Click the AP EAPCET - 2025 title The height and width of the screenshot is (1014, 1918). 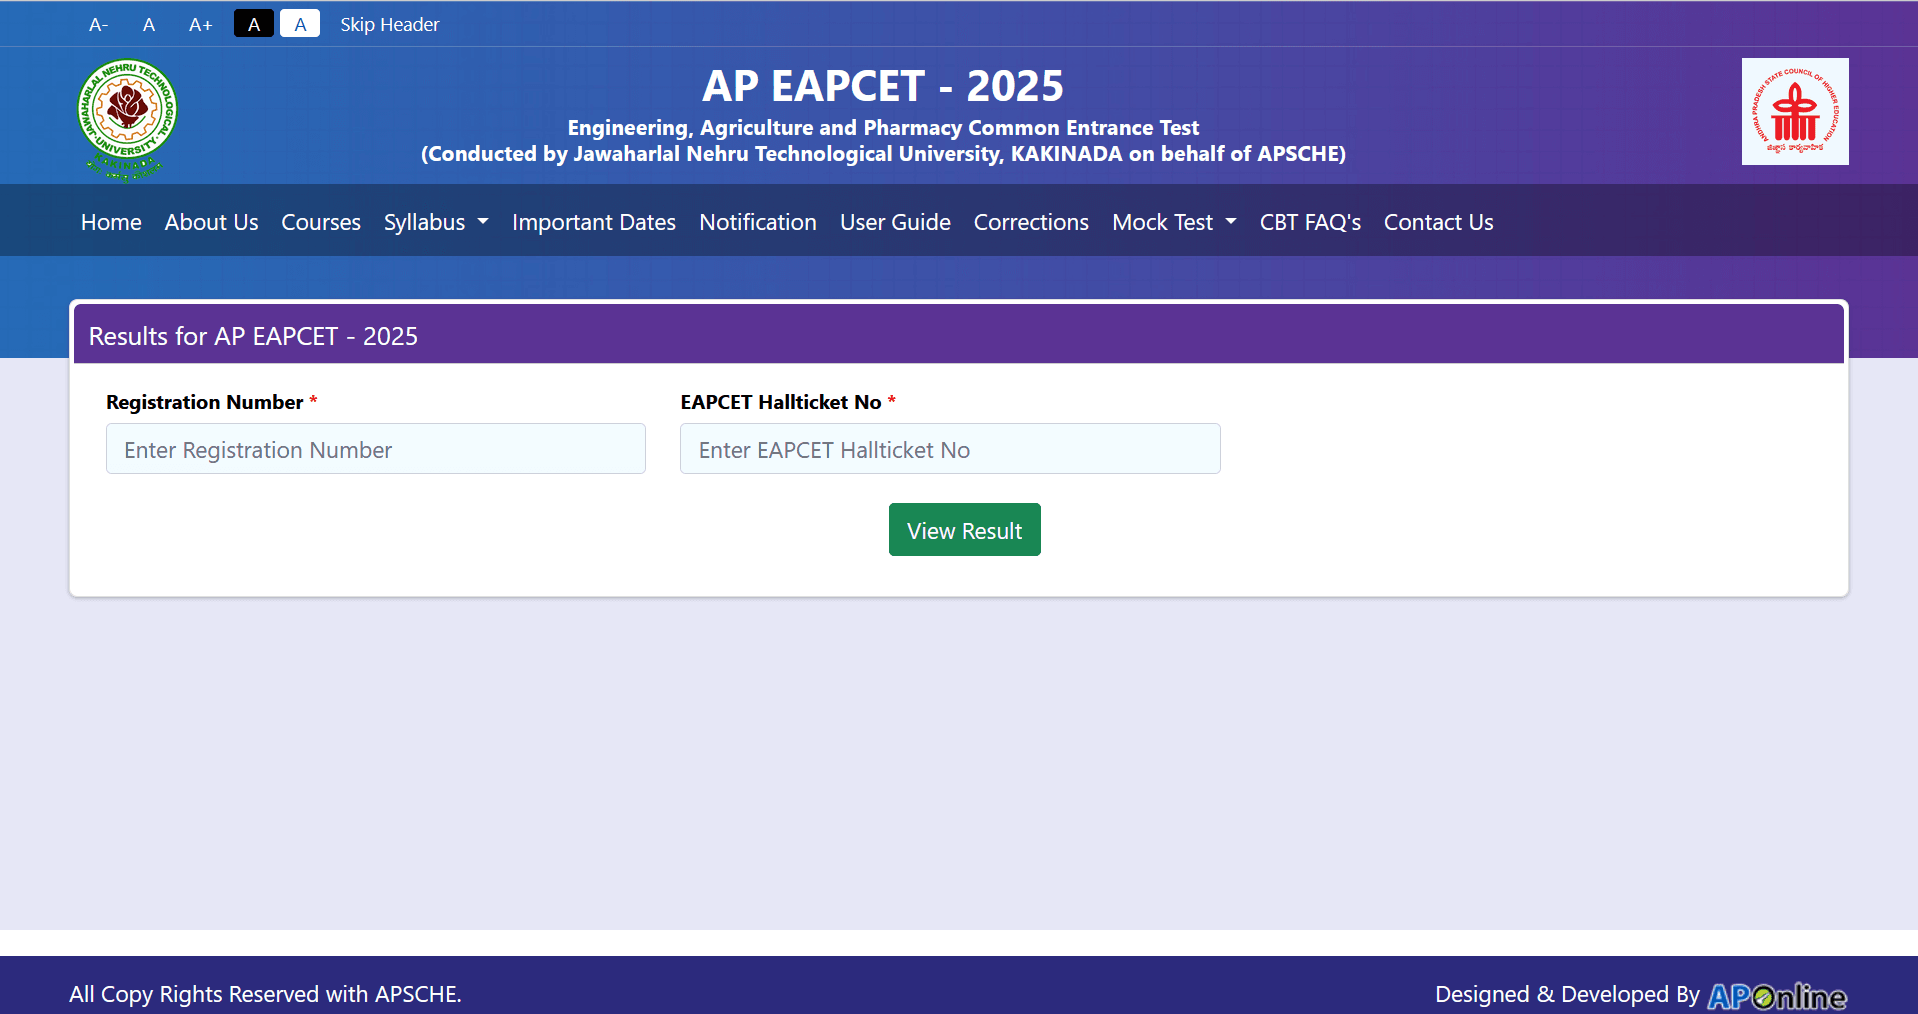pyautogui.click(x=883, y=86)
